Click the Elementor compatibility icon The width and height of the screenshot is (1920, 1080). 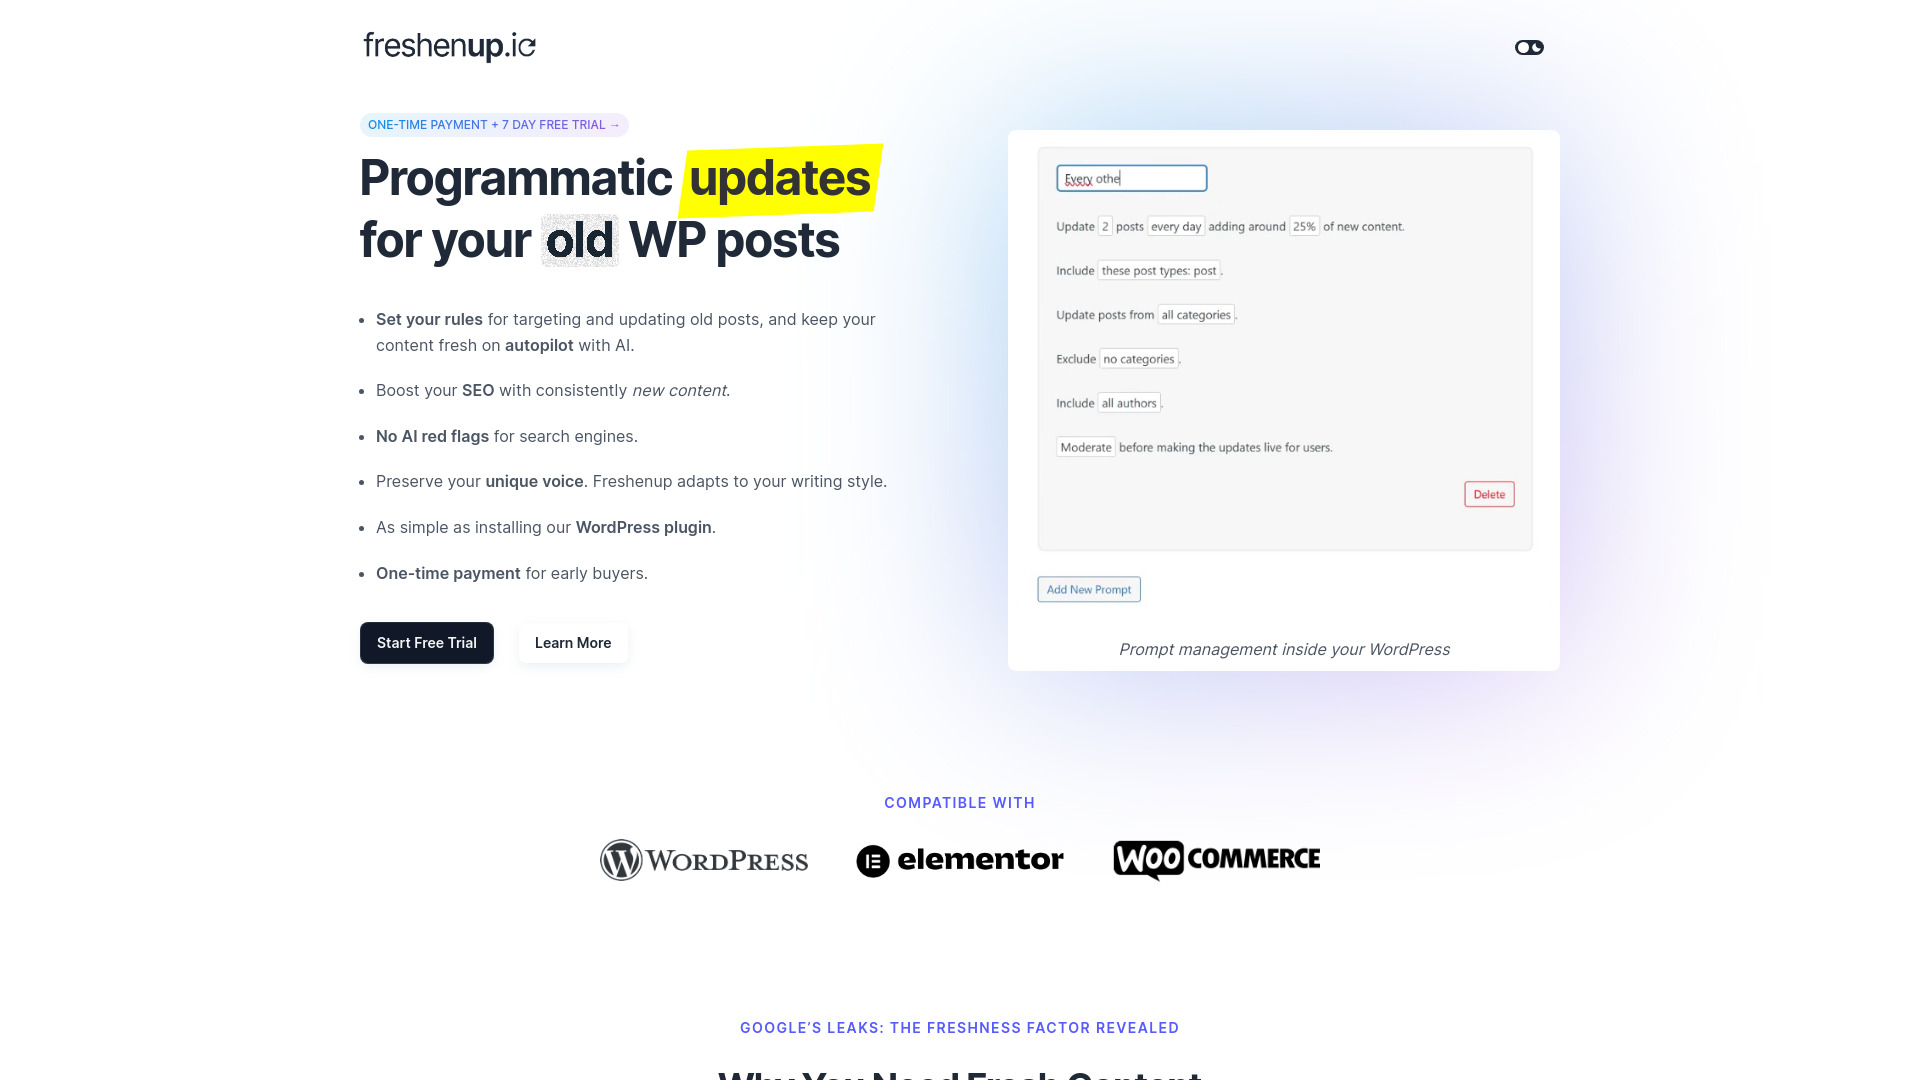(x=960, y=860)
